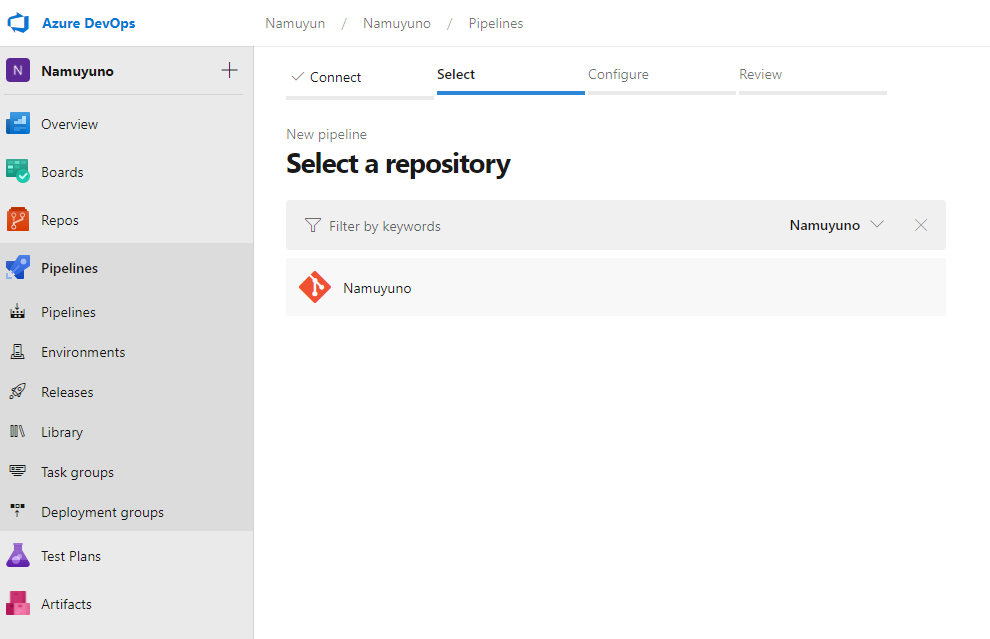Open the Artifacts icon in sidebar
990x639 pixels.
click(18, 604)
